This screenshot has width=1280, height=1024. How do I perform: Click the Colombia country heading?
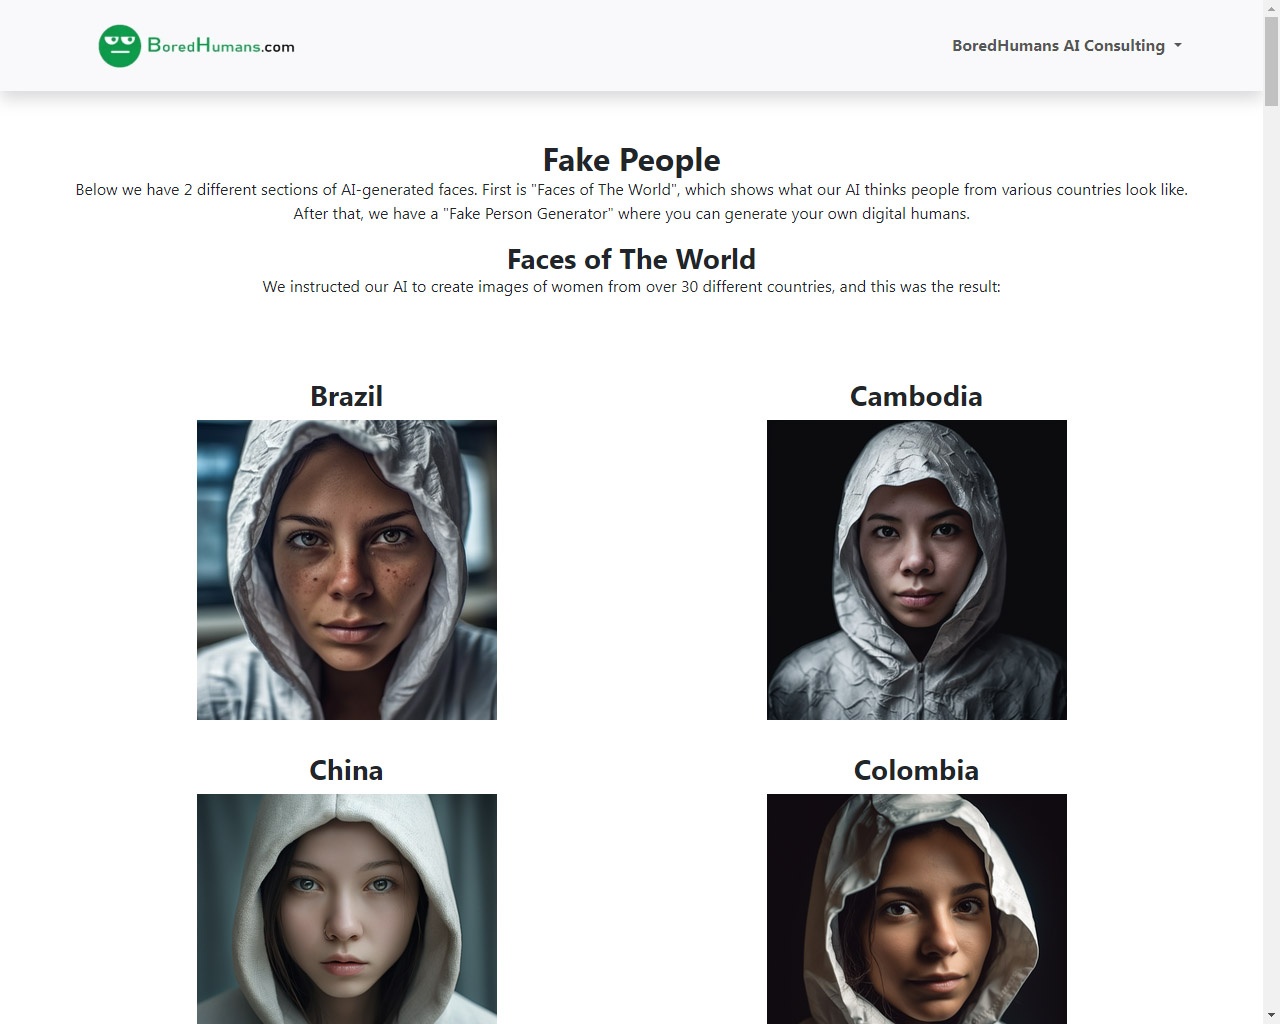pos(916,770)
